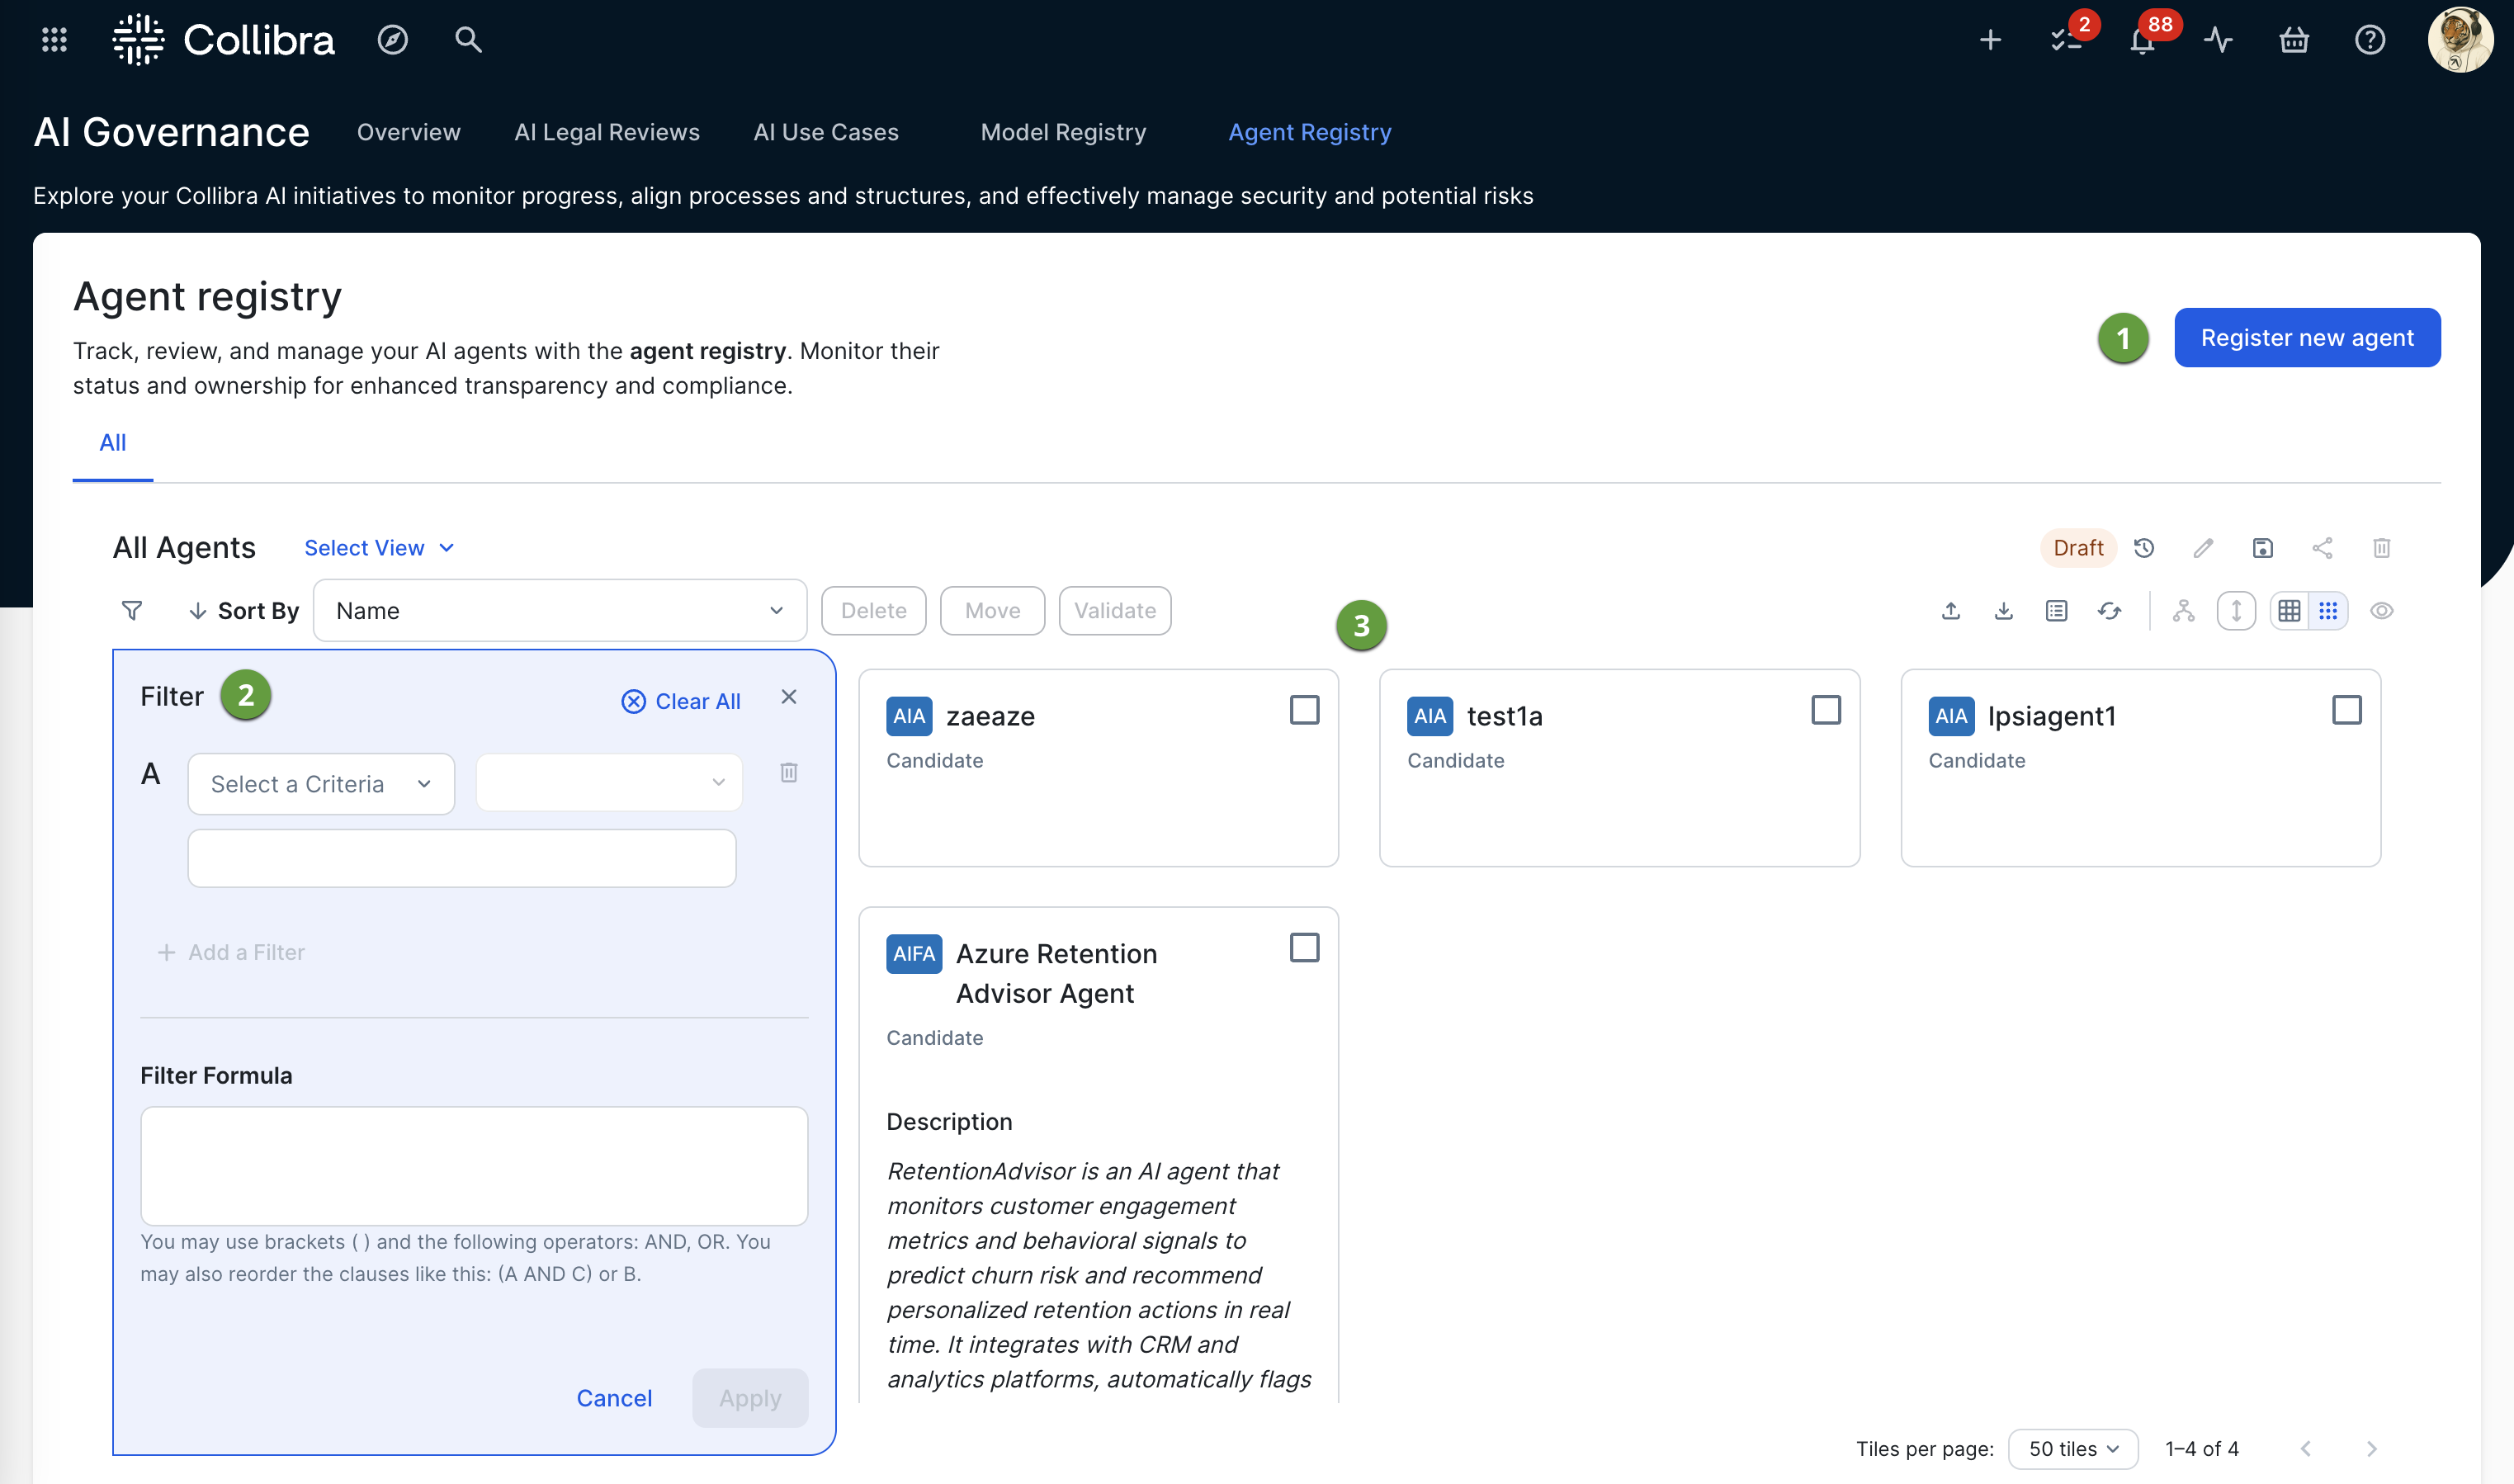Screen dimensions: 2514x1484
Task: Click the pencil edit view icon
Action: 2203,548
